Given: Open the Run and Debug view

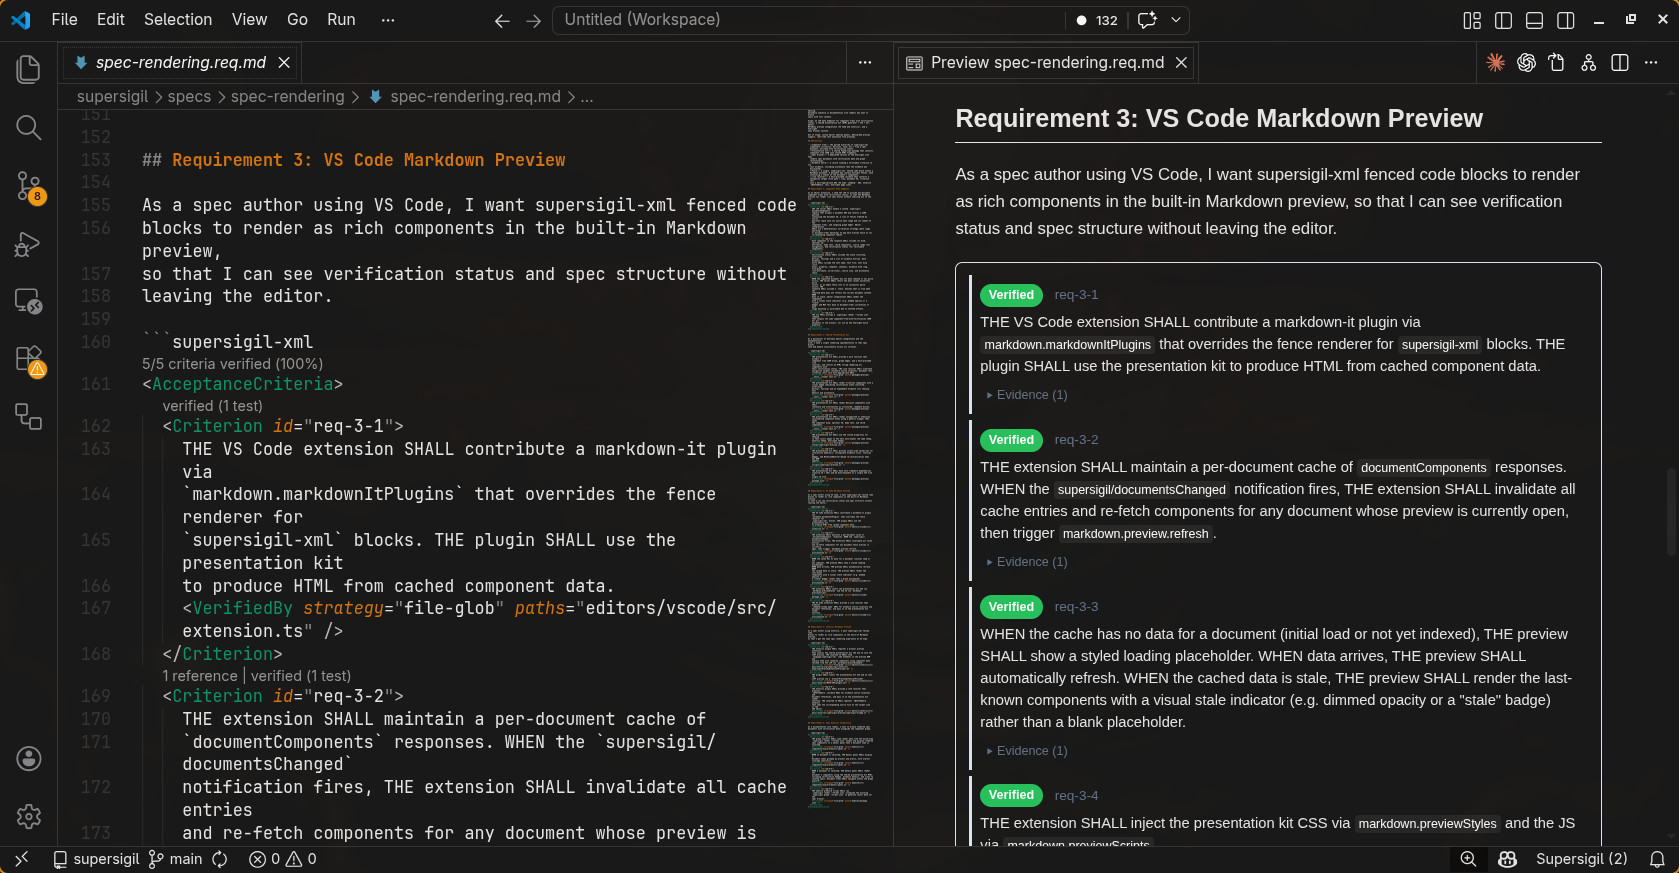Looking at the screenshot, I should click(x=29, y=244).
